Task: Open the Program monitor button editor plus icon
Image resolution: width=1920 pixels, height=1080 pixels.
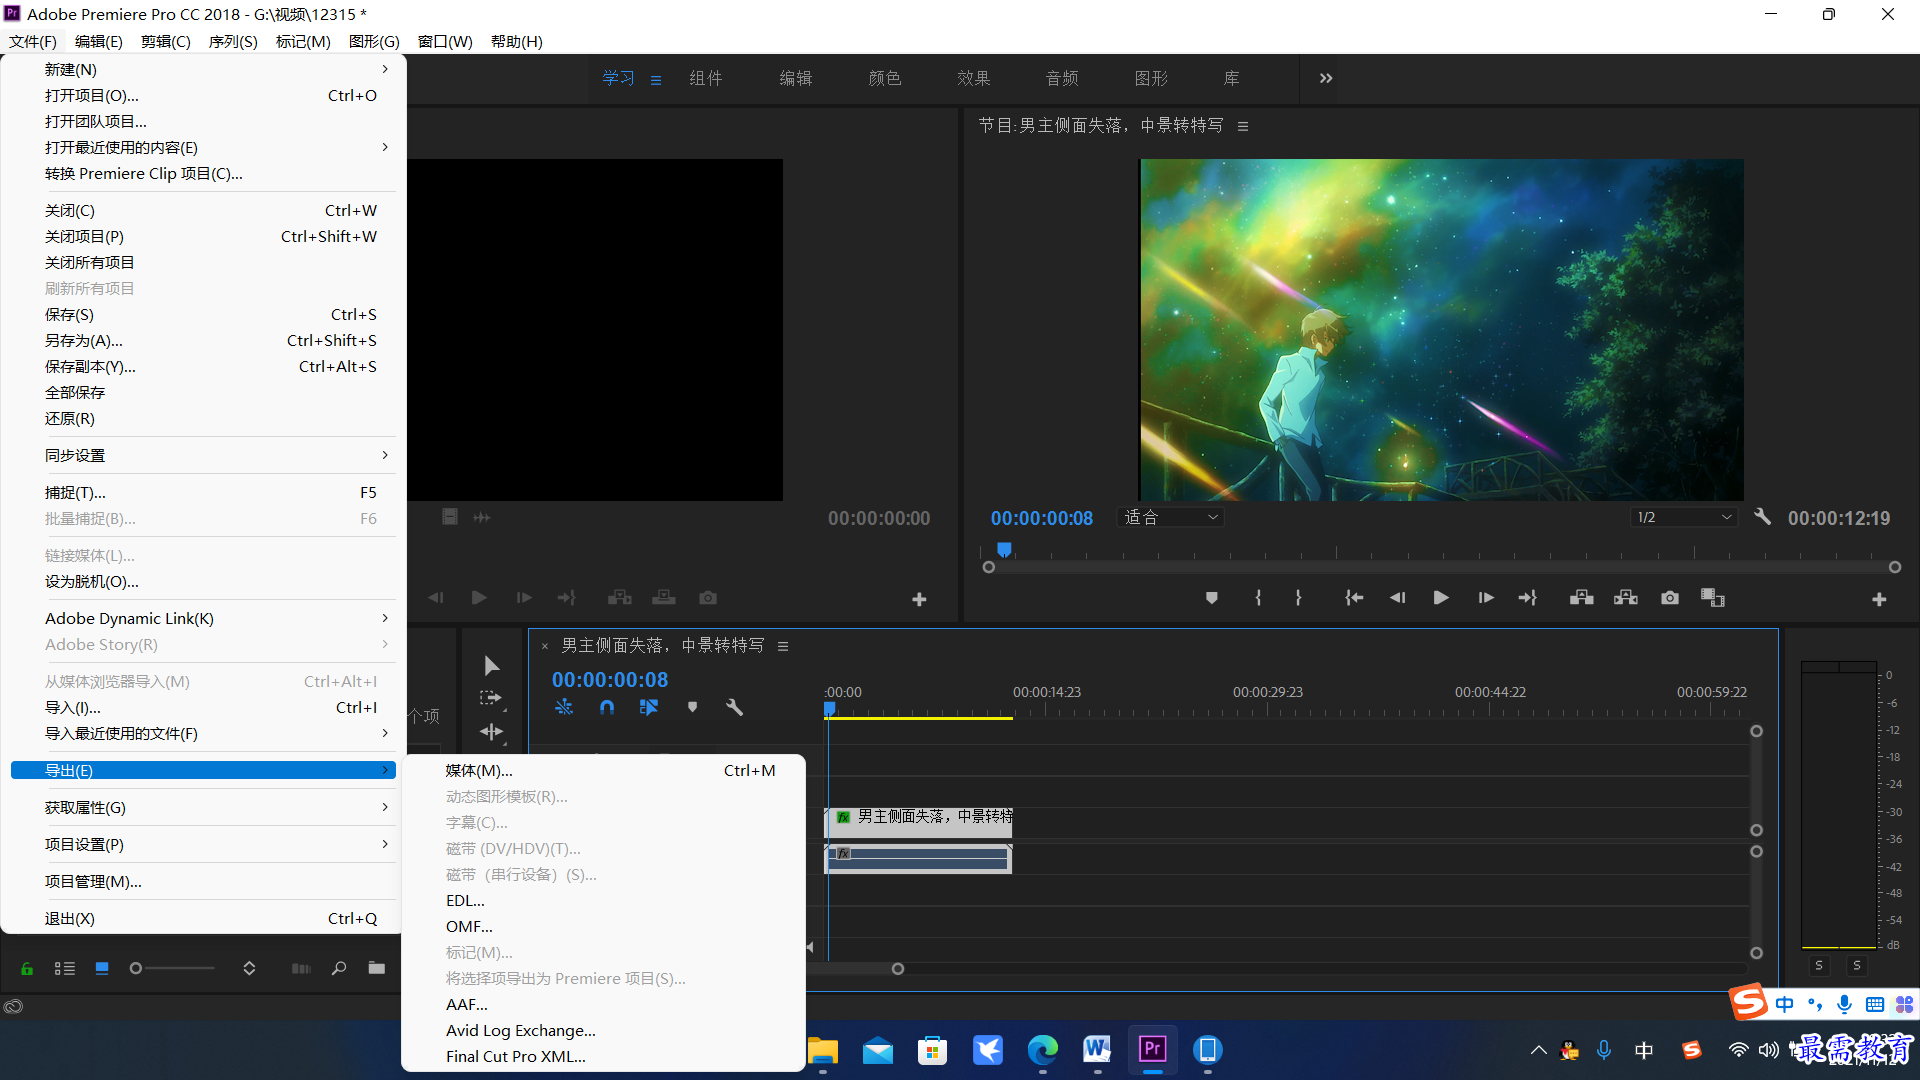Action: click(1879, 599)
